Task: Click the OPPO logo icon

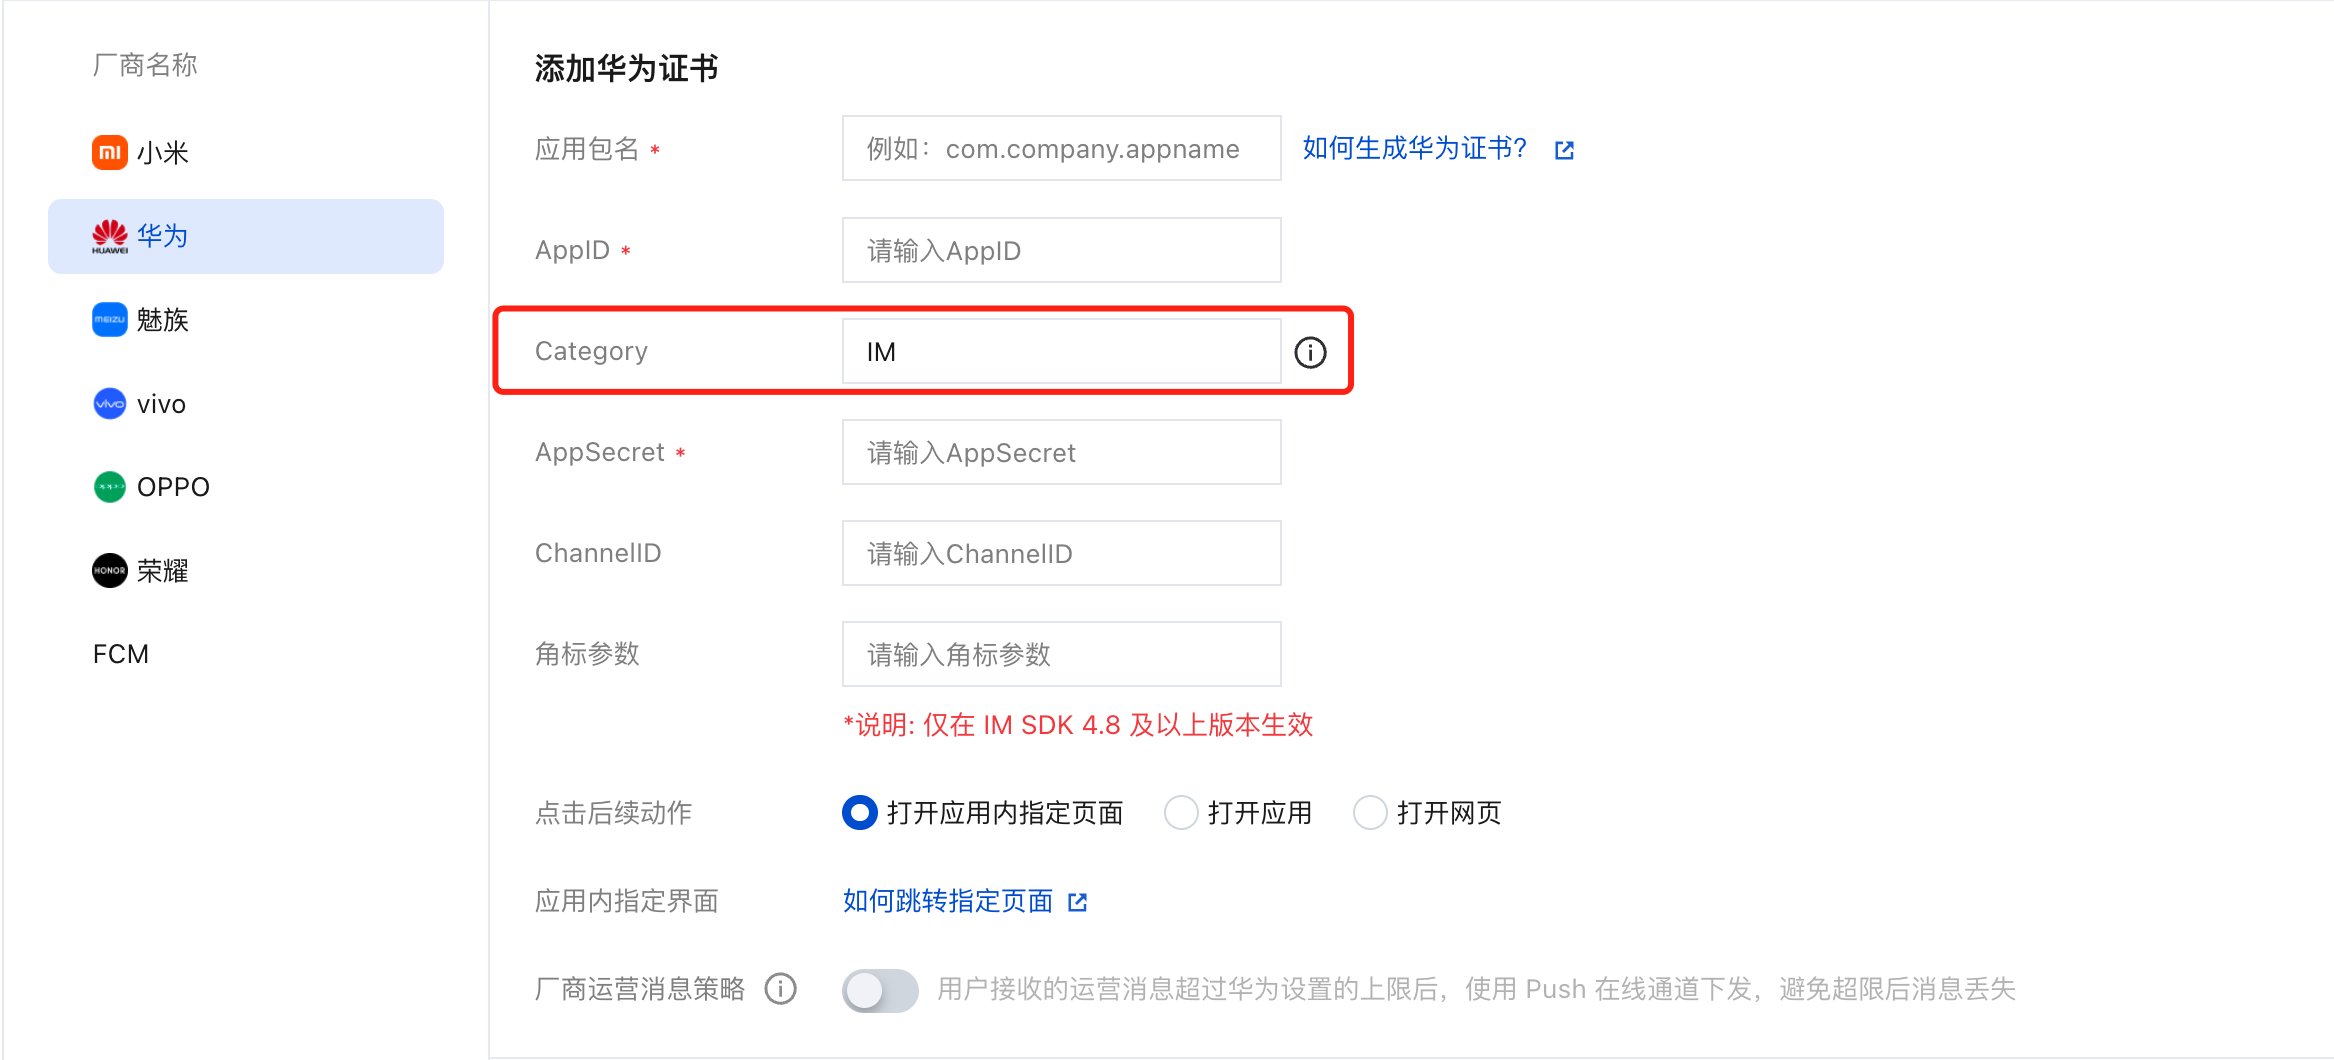Action: point(110,487)
